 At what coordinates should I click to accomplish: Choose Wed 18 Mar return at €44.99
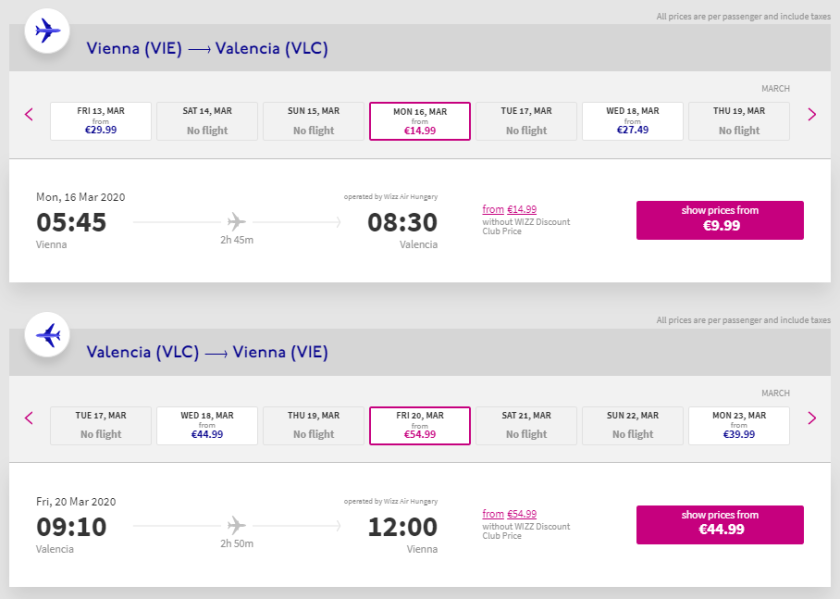point(207,425)
